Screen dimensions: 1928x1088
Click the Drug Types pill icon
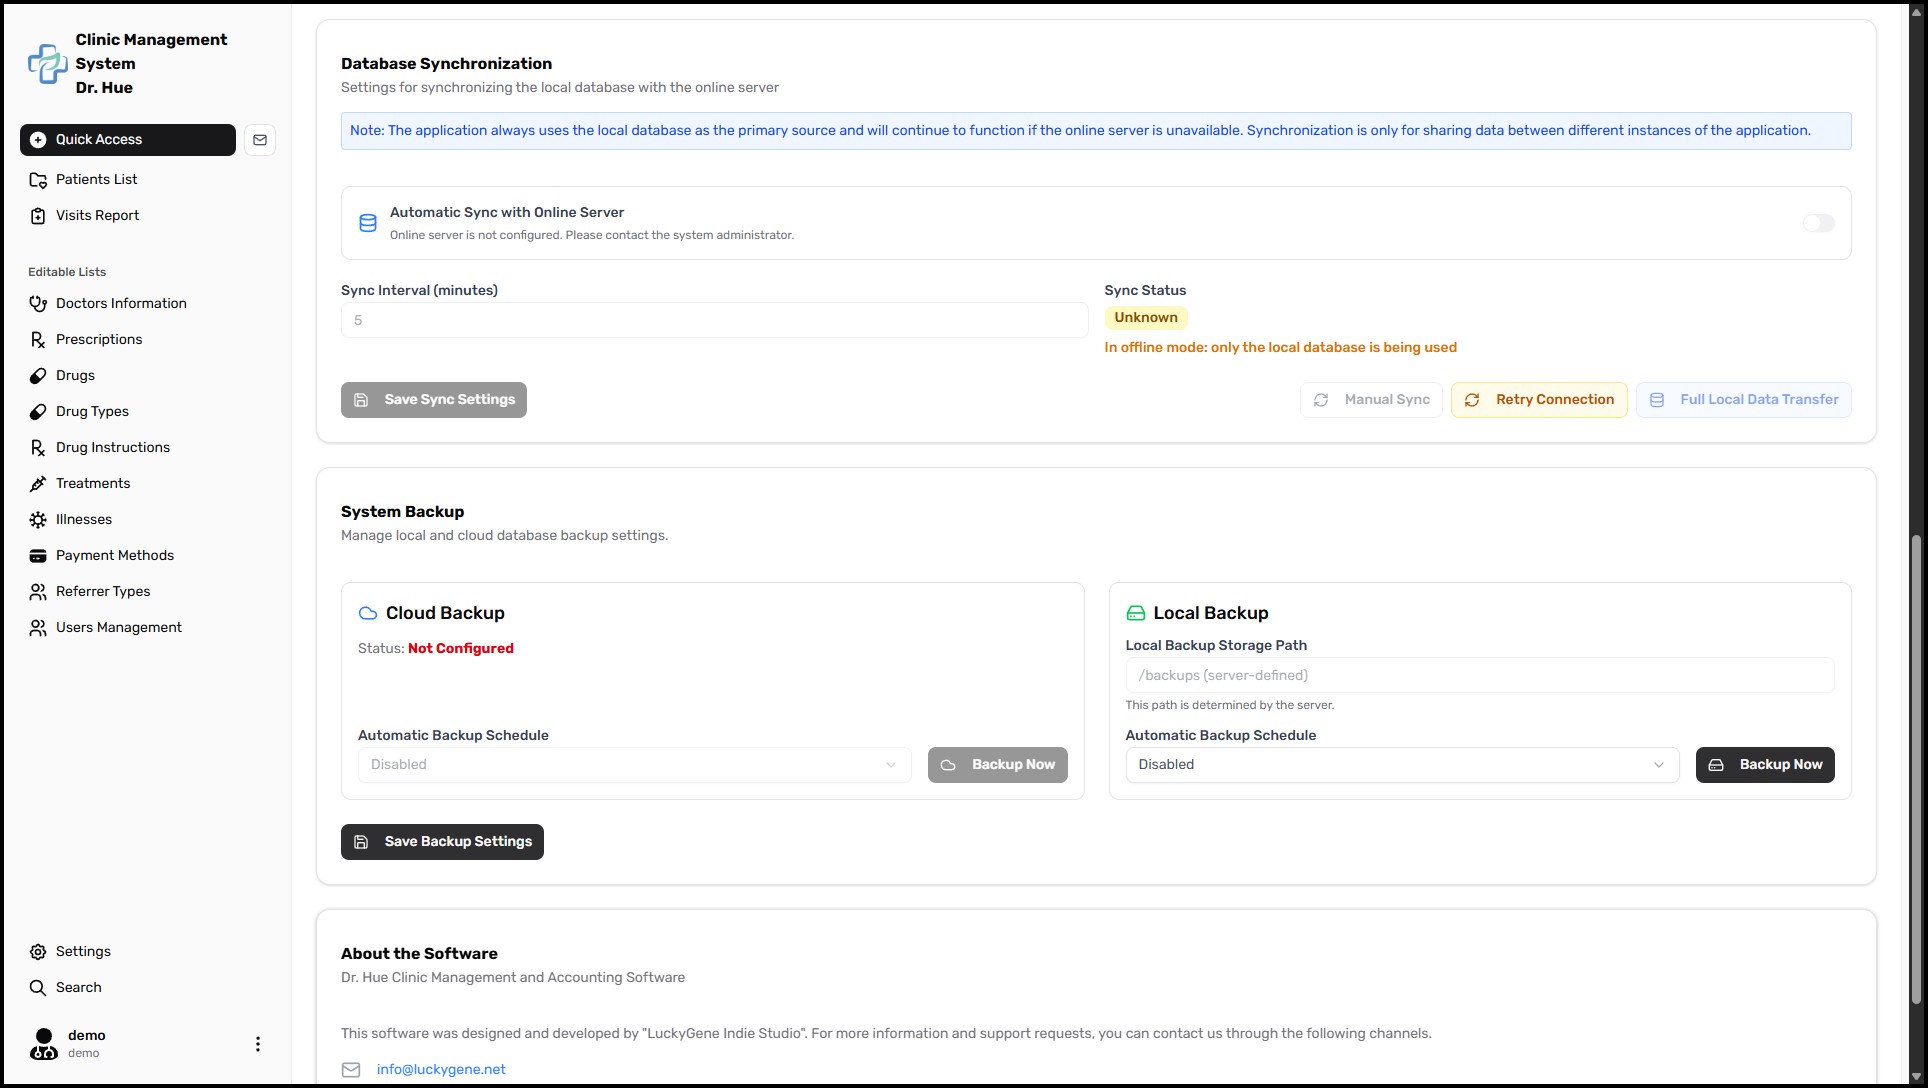(x=38, y=412)
